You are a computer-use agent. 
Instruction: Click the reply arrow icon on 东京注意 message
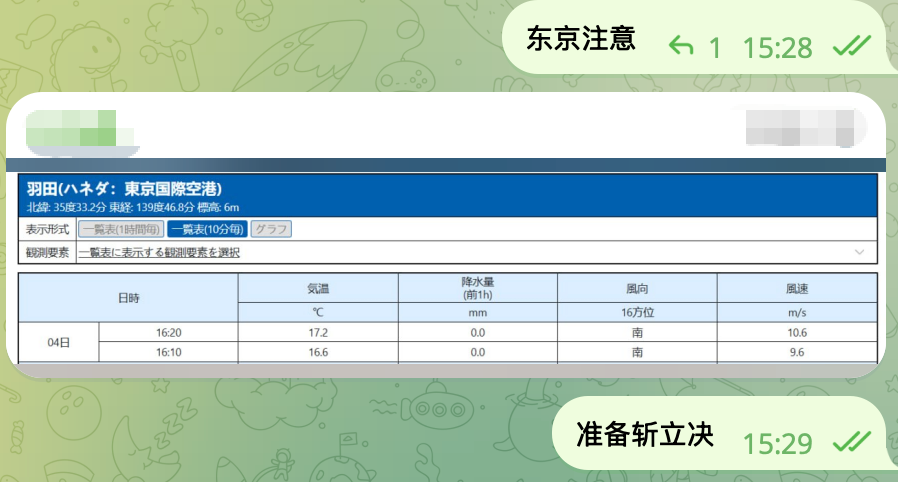pyautogui.click(x=681, y=46)
